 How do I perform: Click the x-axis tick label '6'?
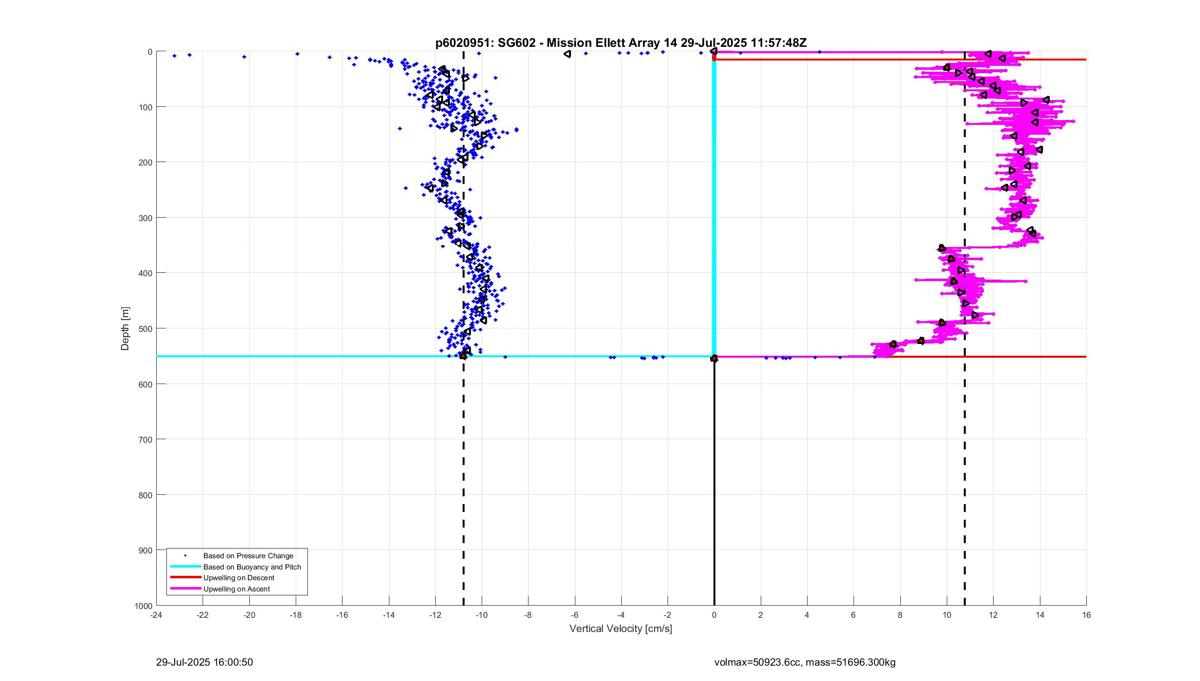click(x=854, y=616)
